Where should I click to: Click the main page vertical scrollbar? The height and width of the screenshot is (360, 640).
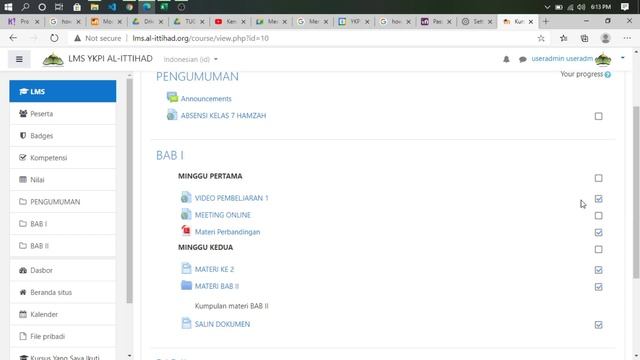click(636, 192)
